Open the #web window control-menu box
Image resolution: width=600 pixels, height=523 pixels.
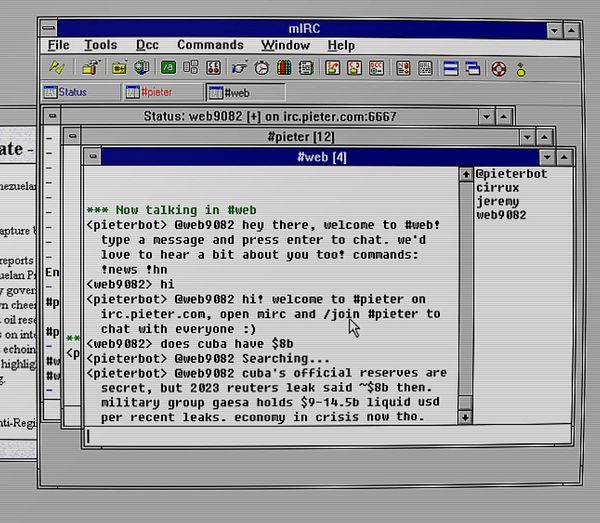tap(93, 156)
